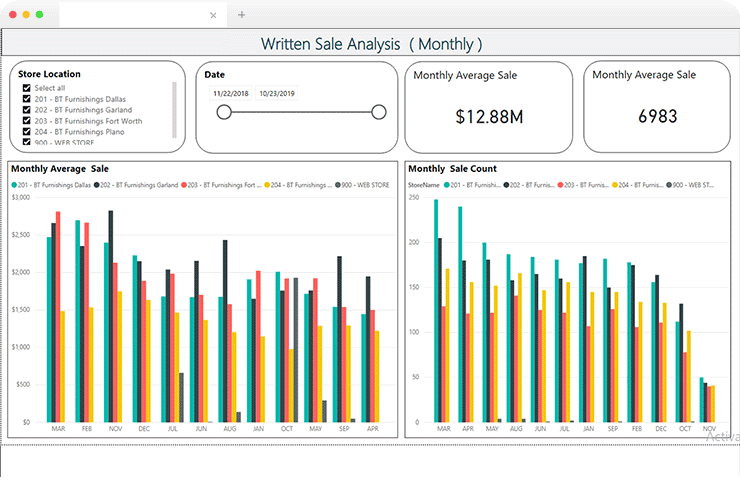Viewport: 740px width, 490px height.
Task: Click the dark AUG bar in Average Sale chart
Action: [225, 331]
